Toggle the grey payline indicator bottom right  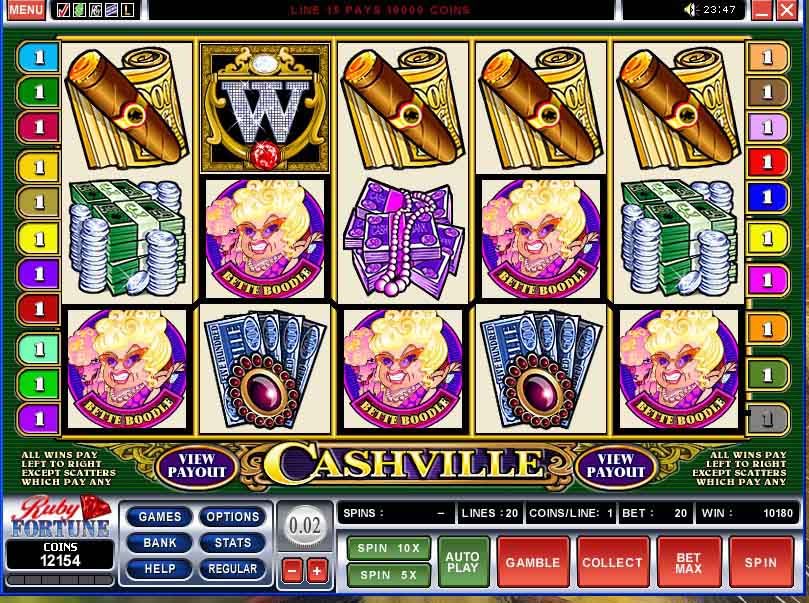point(768,419)
